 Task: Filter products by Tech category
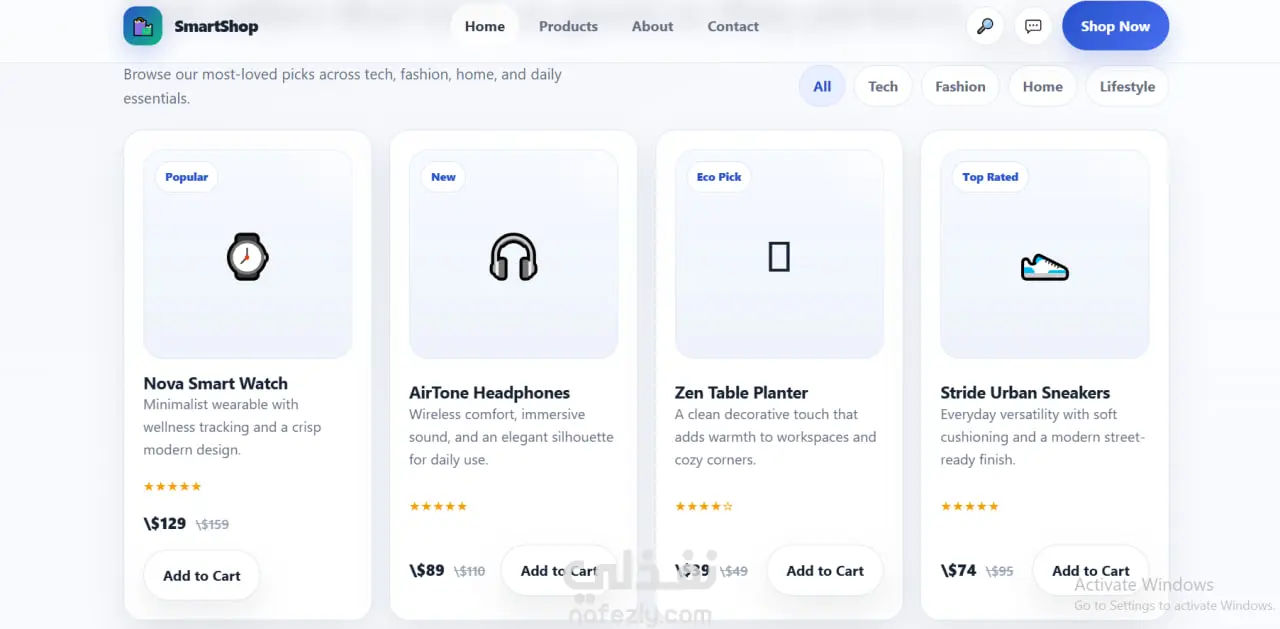[x=883, y=87]
